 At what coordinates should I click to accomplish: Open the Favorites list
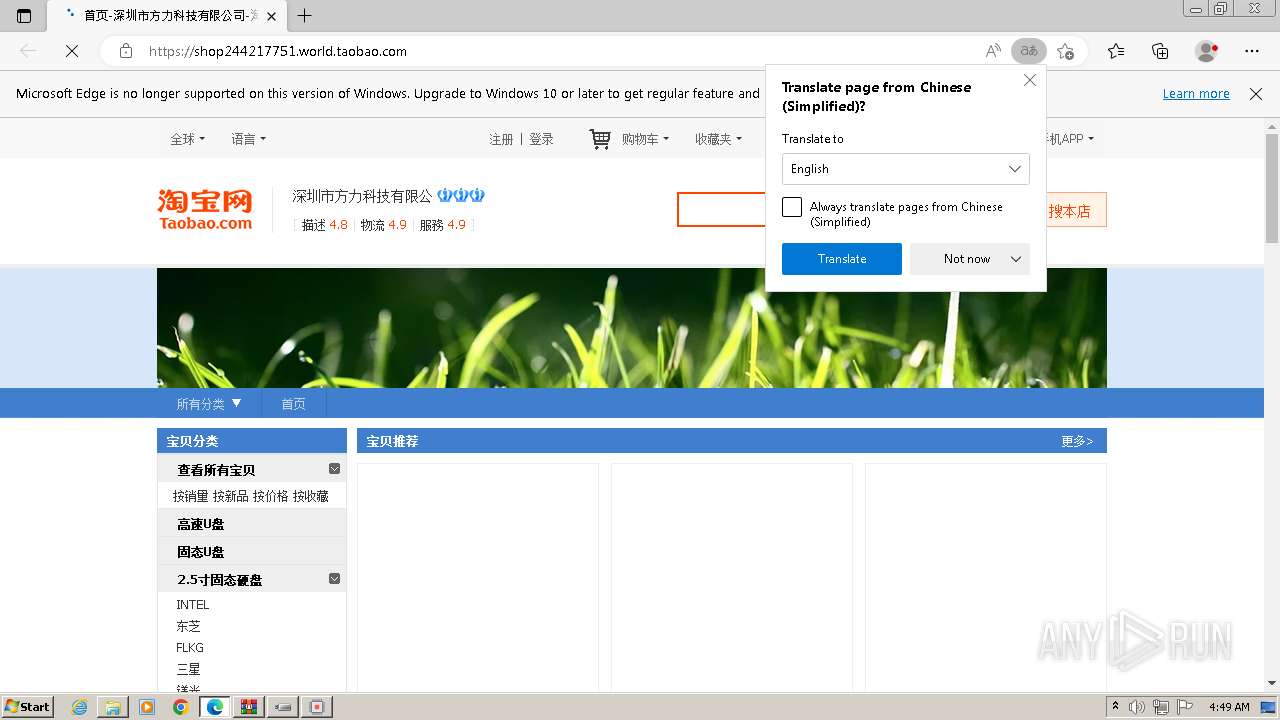(x=1116, y=51)
